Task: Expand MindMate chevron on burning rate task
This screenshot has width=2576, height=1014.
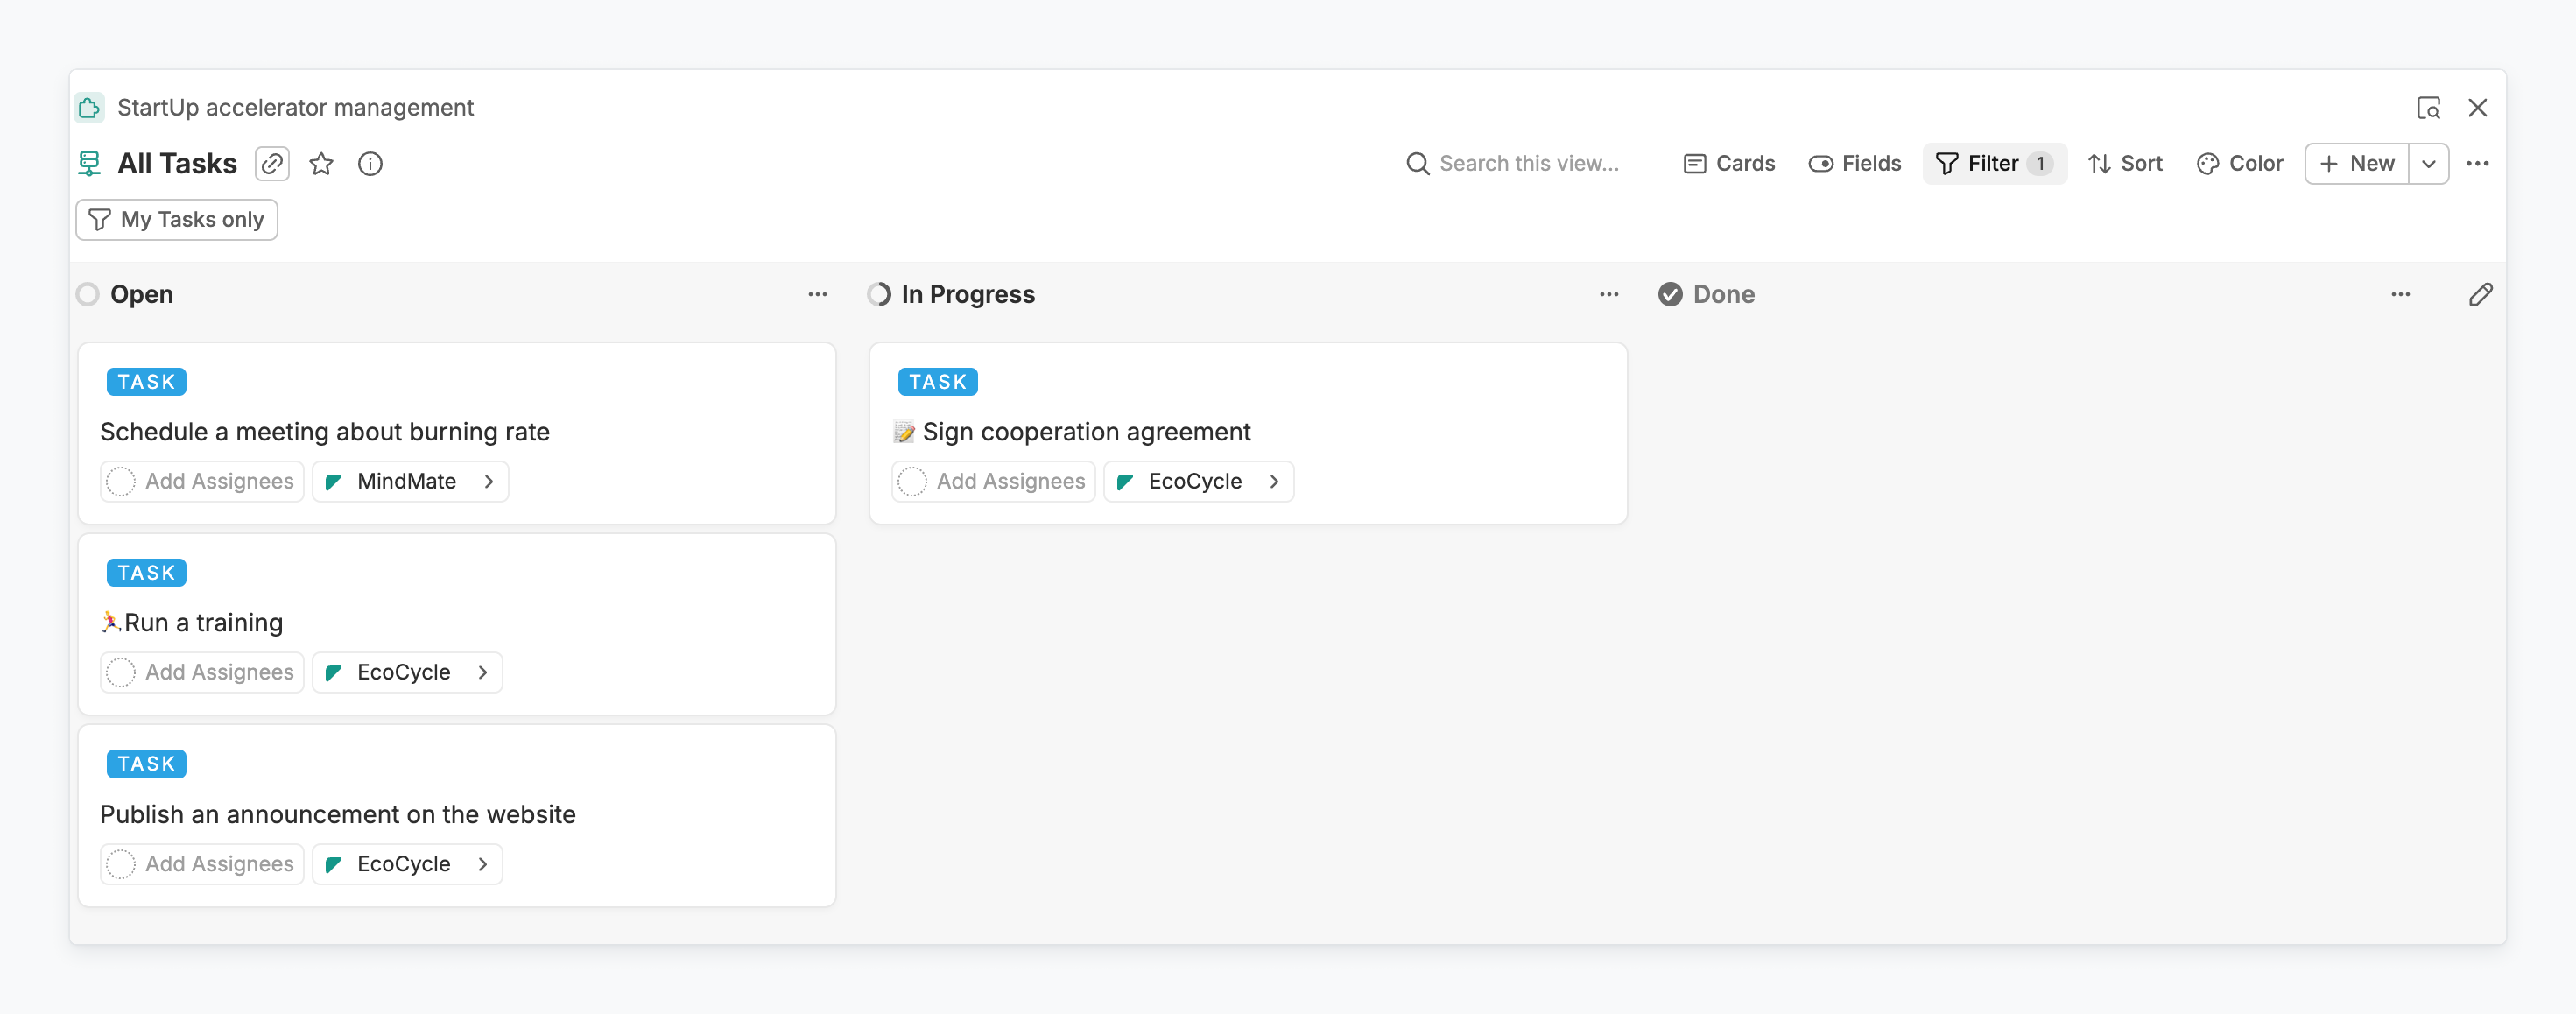Action: click(x=489, y=482)
